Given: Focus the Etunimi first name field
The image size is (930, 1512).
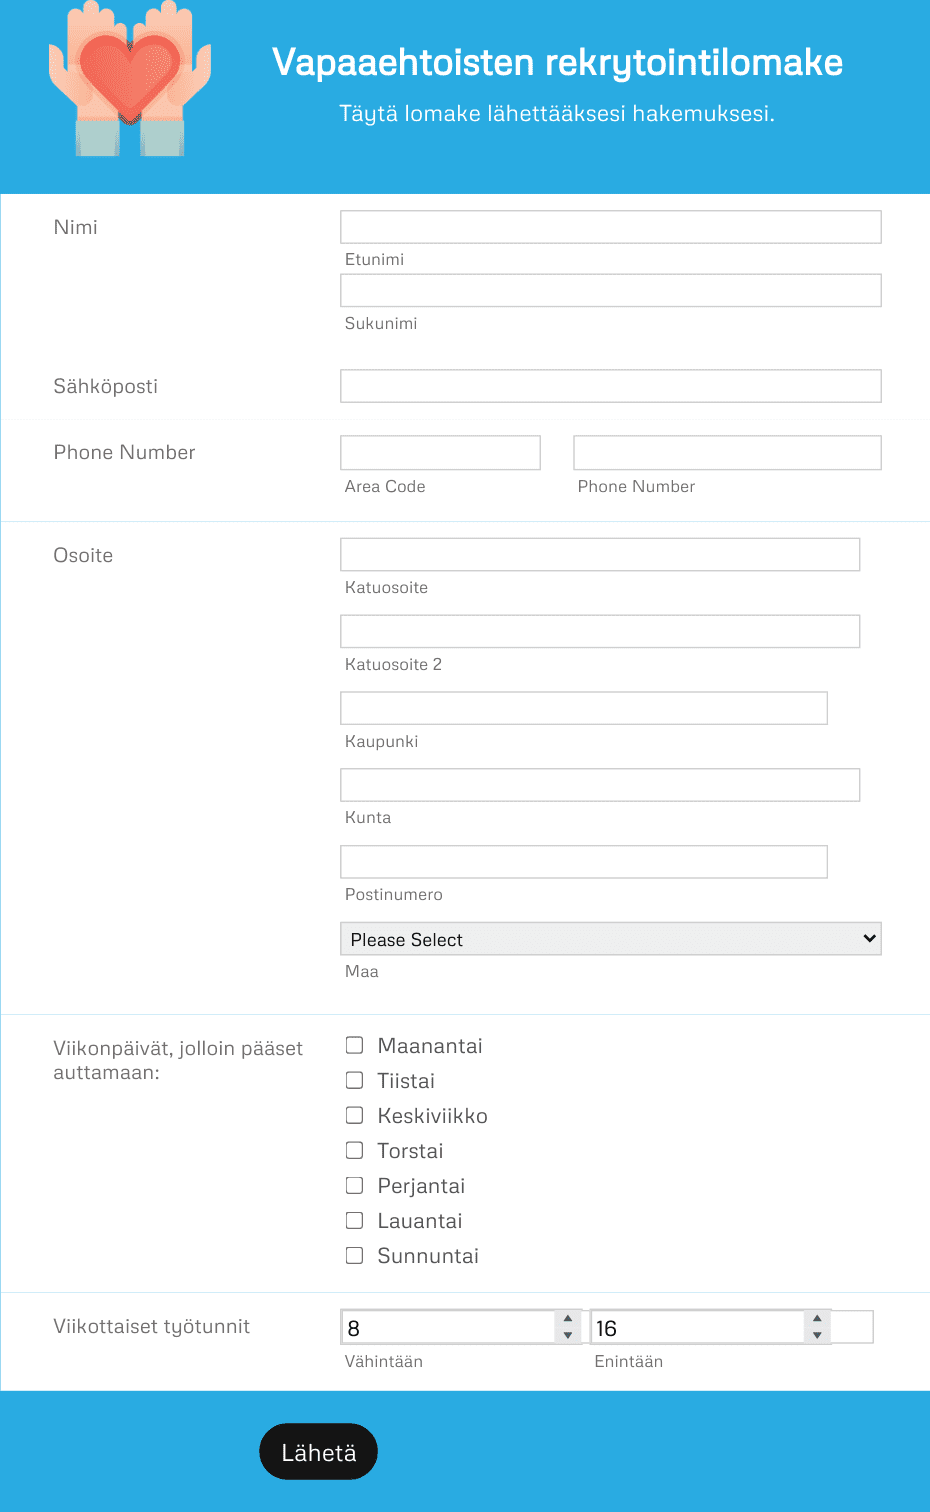Looking at the screenshot, I should pyautogui.click(x=611, y=227).
